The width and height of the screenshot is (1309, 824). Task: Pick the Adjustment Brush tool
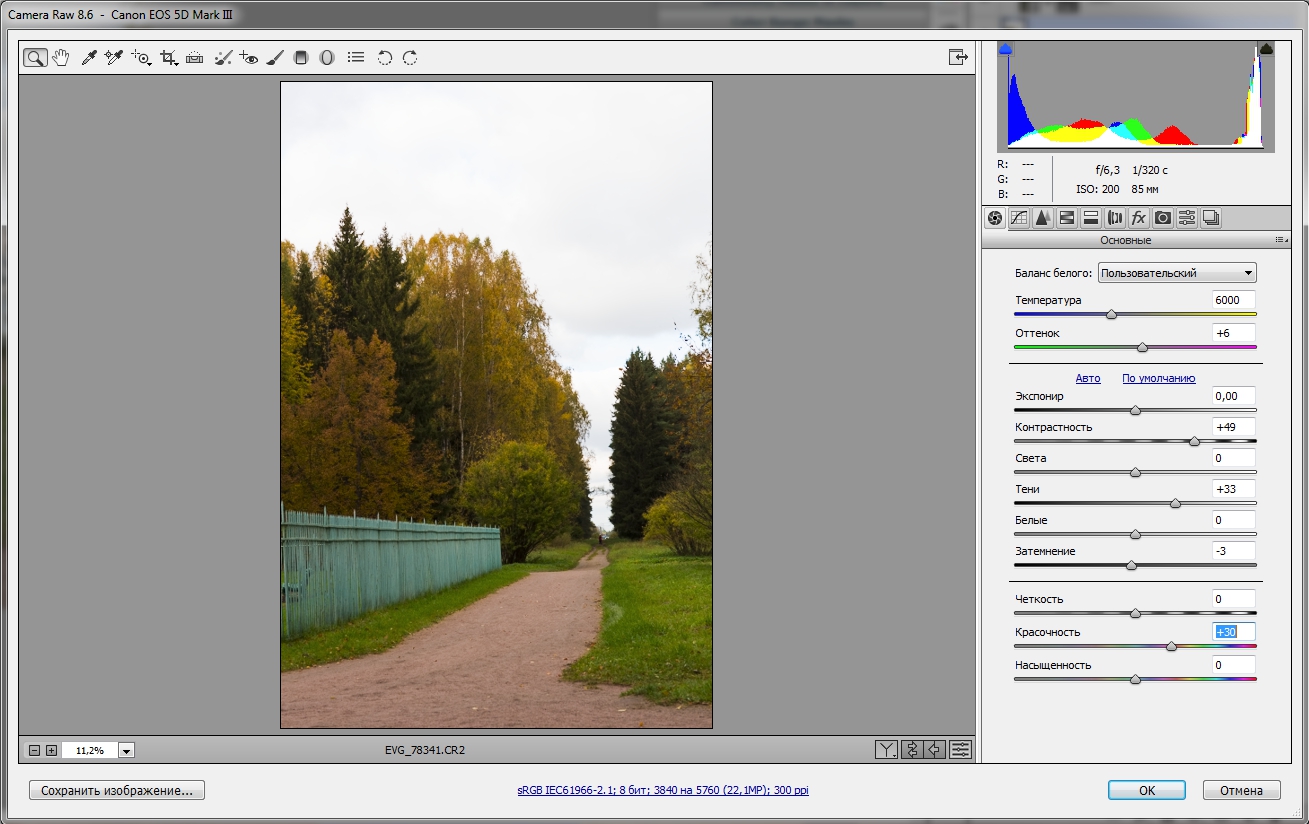[x=276, y=58]
